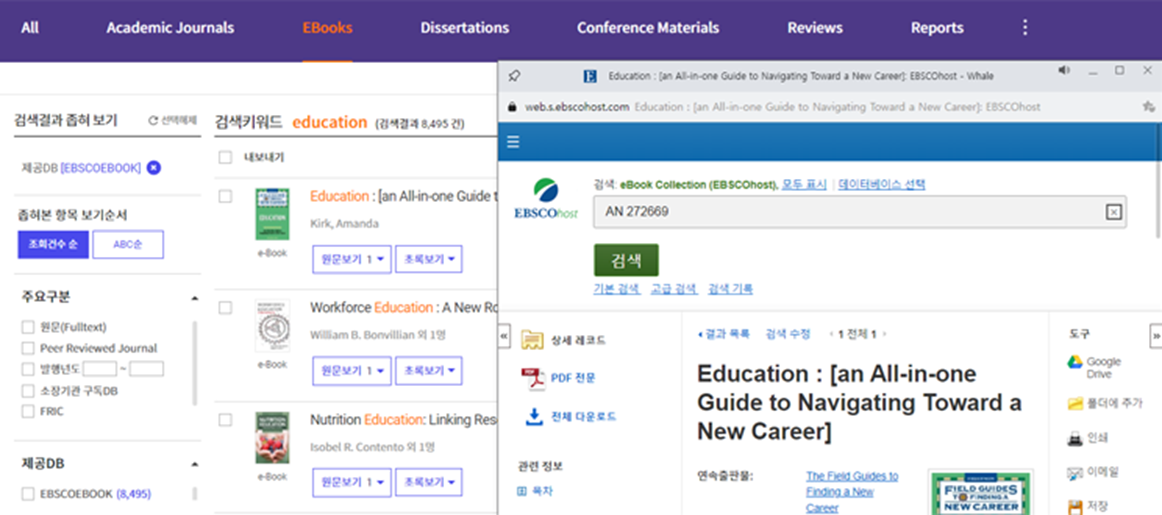Open the 고급 검색 advanced search link
1162x515 pixels.
674,290
